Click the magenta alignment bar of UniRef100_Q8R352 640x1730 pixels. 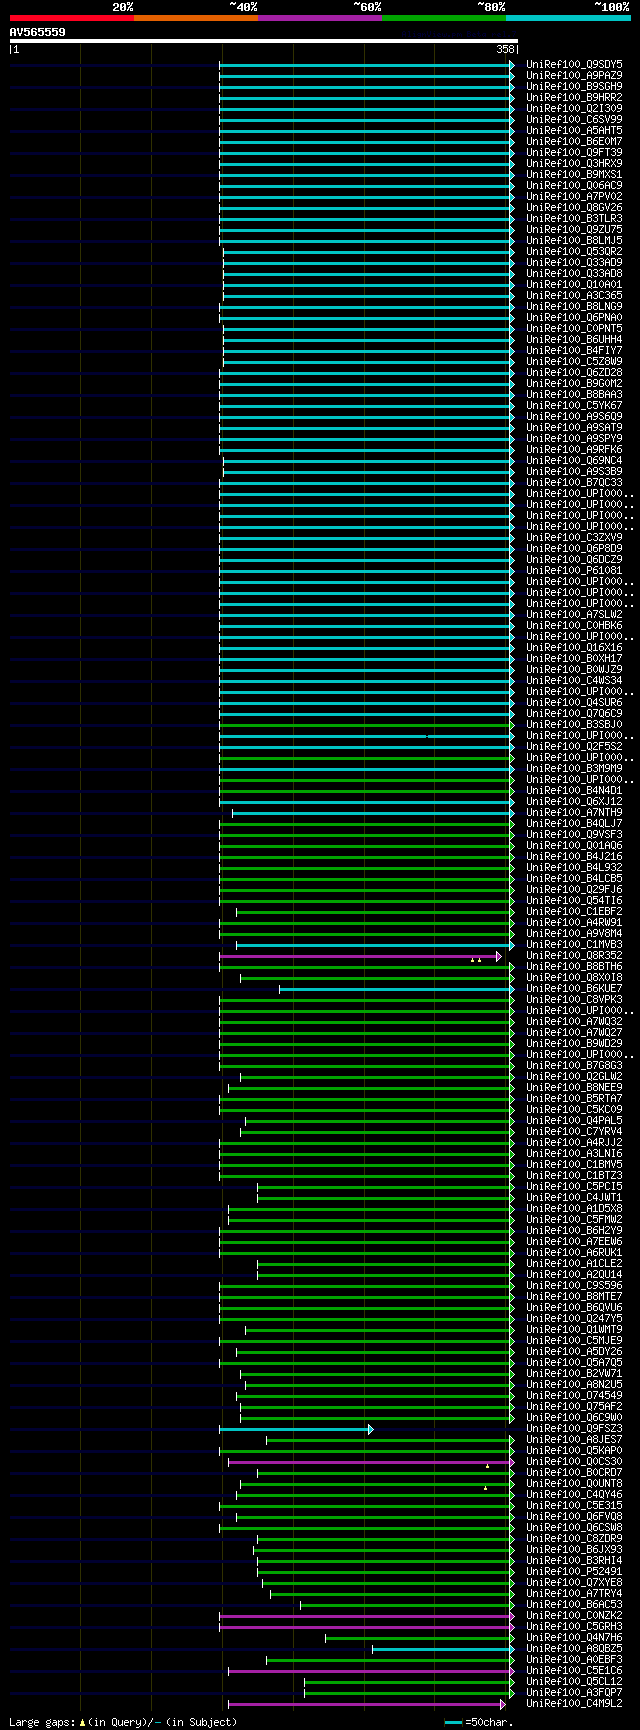click(360, 956)
